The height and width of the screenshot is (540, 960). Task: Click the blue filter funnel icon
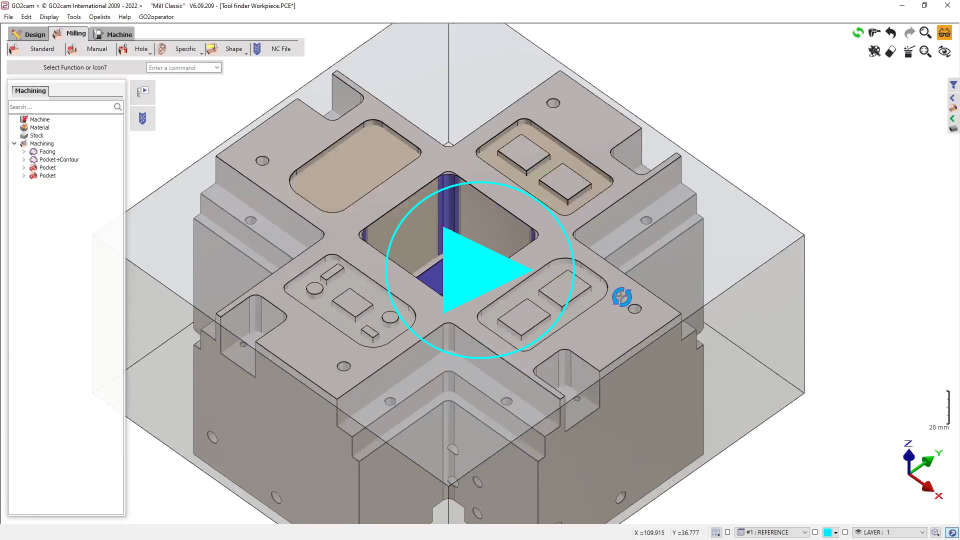click(x=953, y=86)
